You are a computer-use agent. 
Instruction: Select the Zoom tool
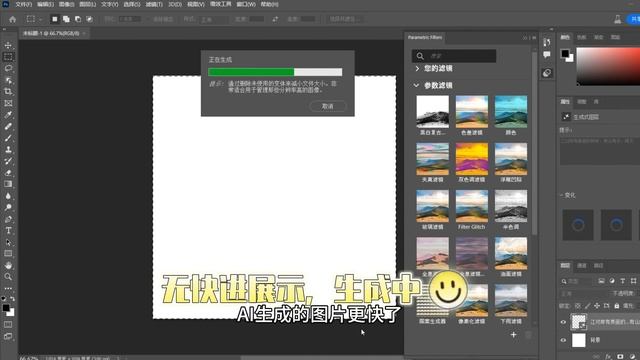click(8, 277)
